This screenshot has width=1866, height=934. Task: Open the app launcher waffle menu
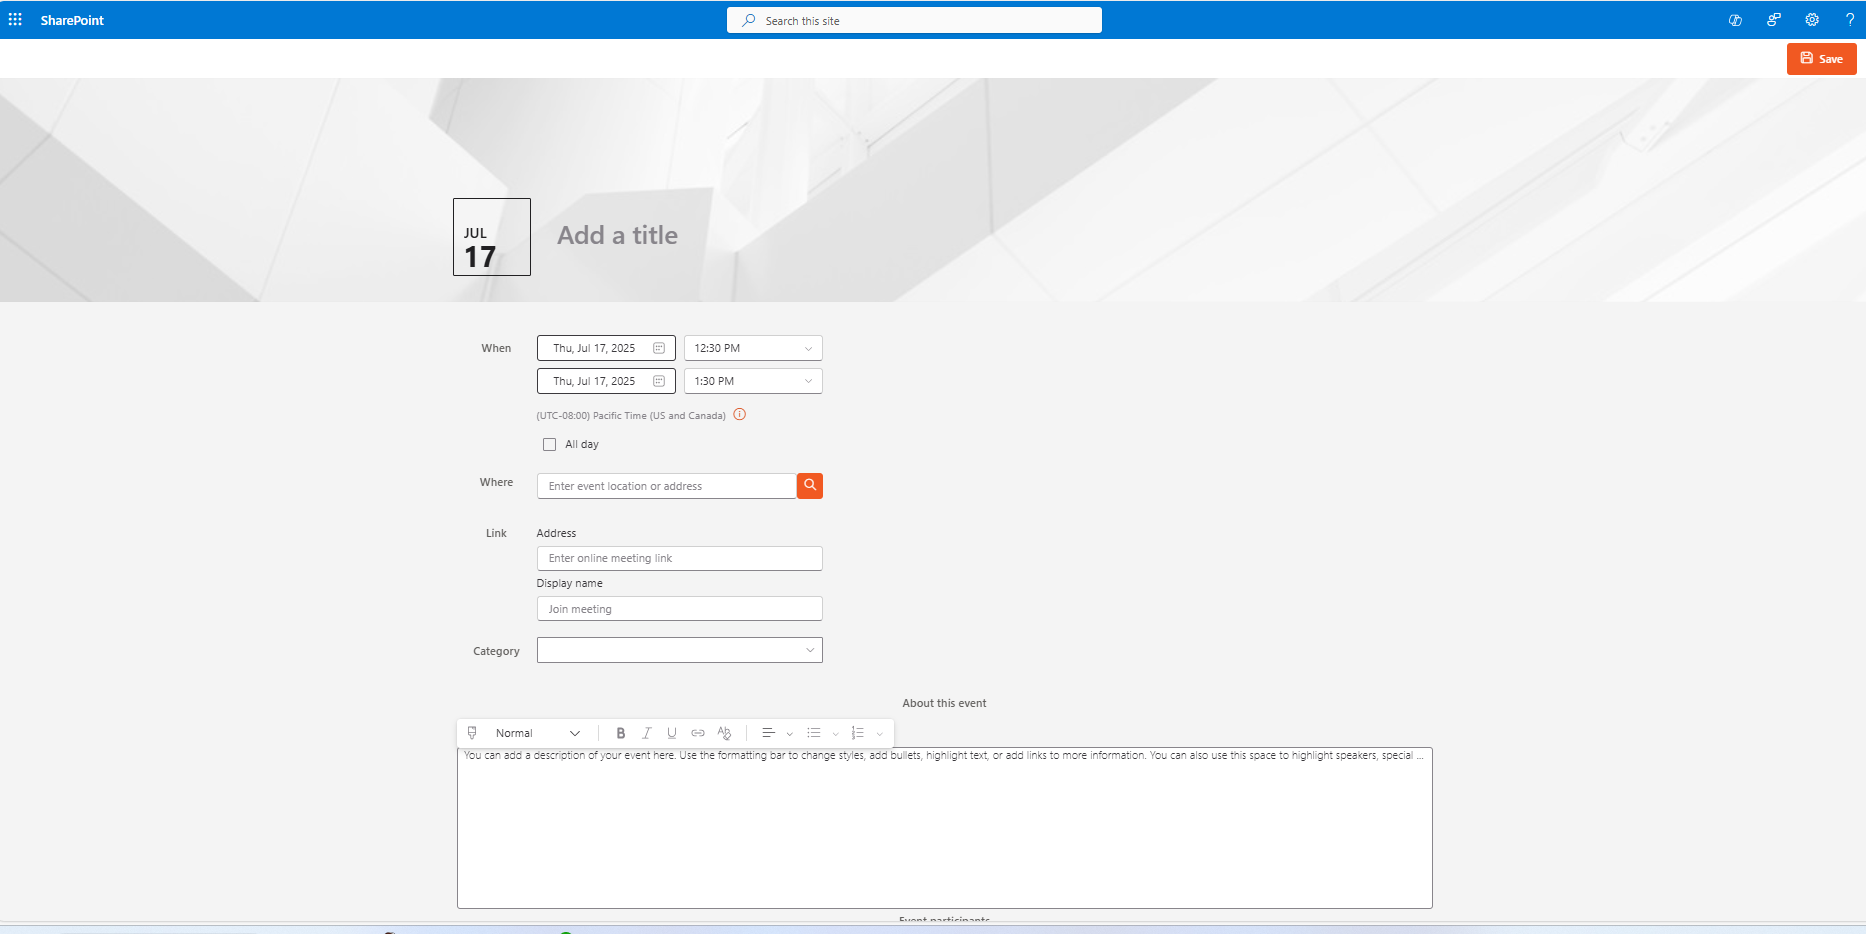(15, 20)
